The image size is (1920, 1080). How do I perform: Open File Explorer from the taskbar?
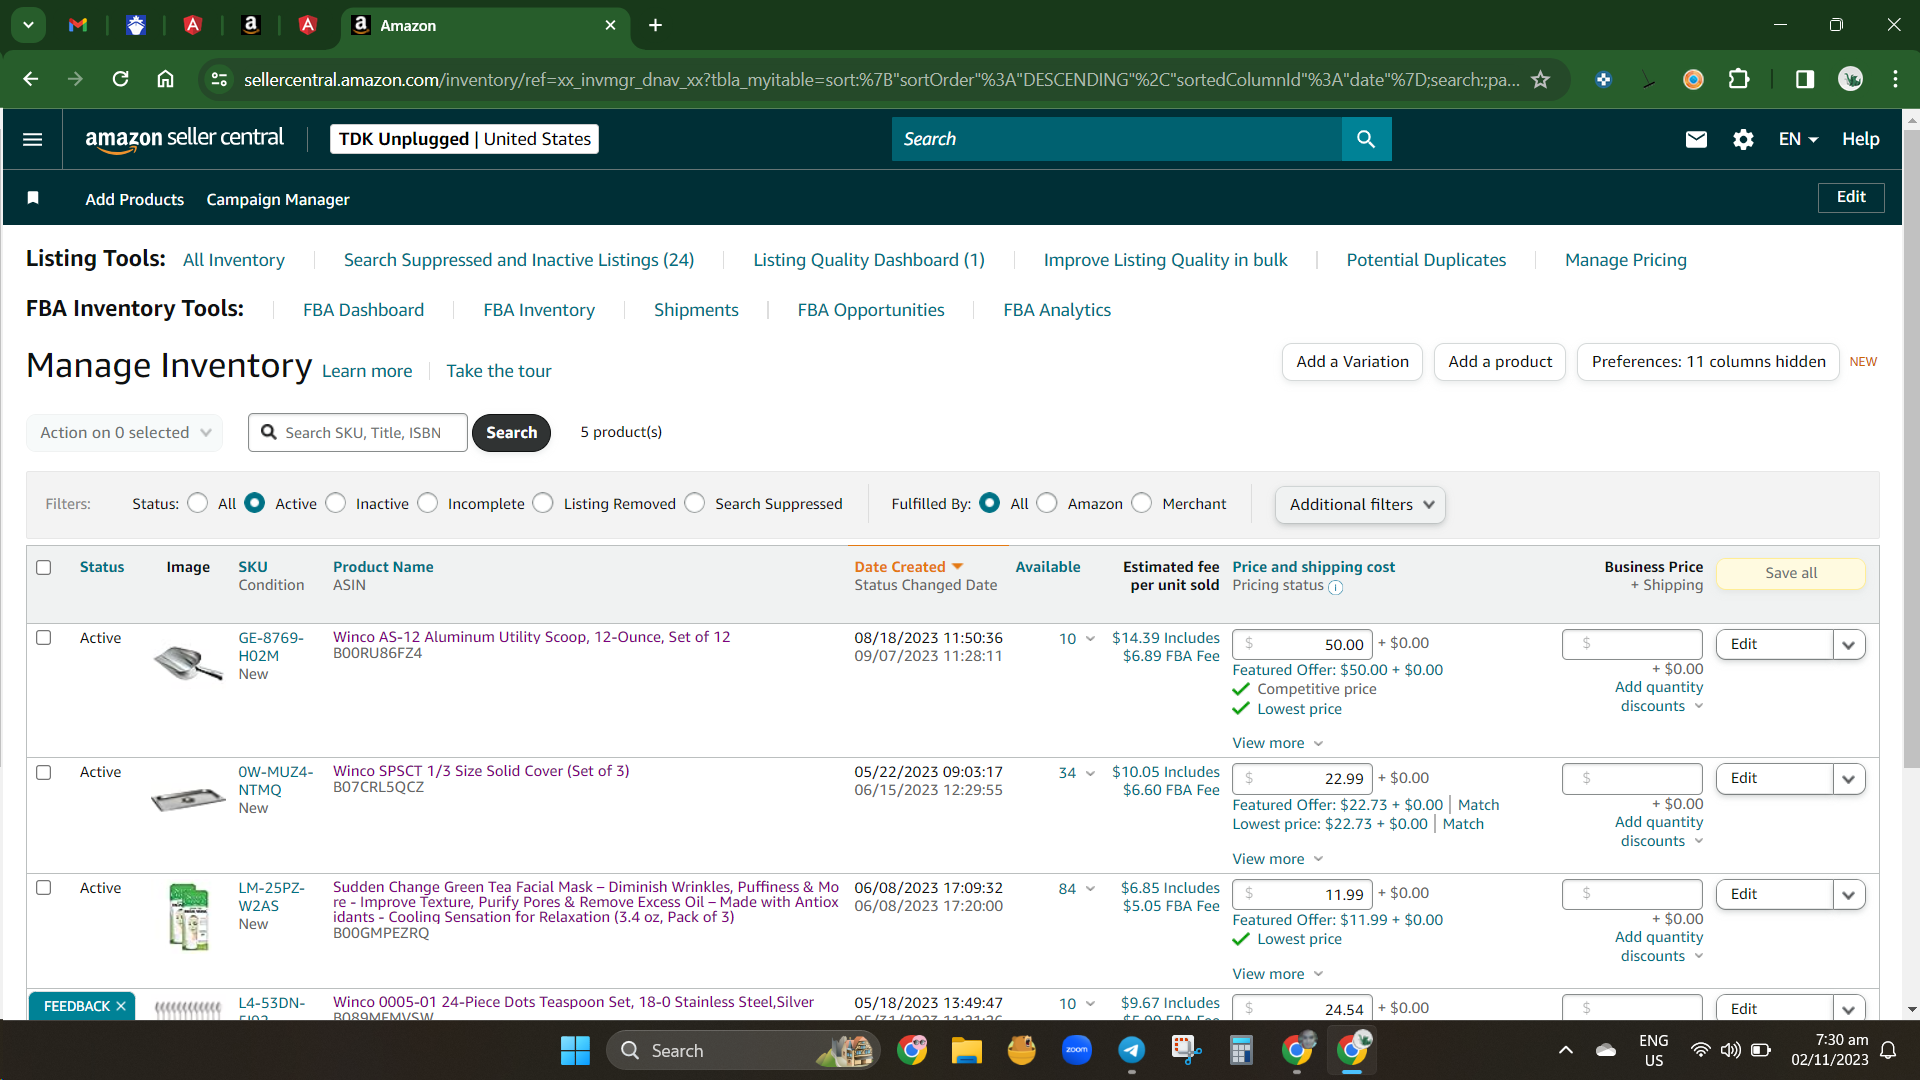[x=966, y=1050]
